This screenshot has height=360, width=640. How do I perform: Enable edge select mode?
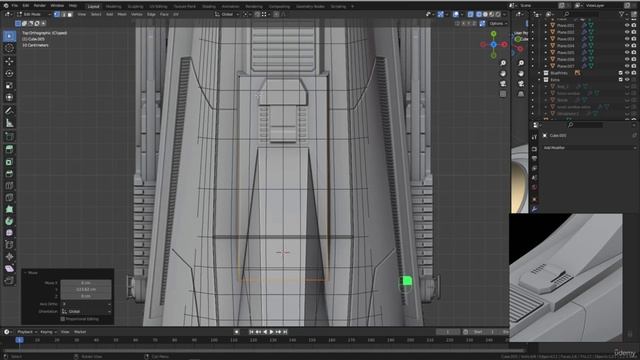(63, 14)
